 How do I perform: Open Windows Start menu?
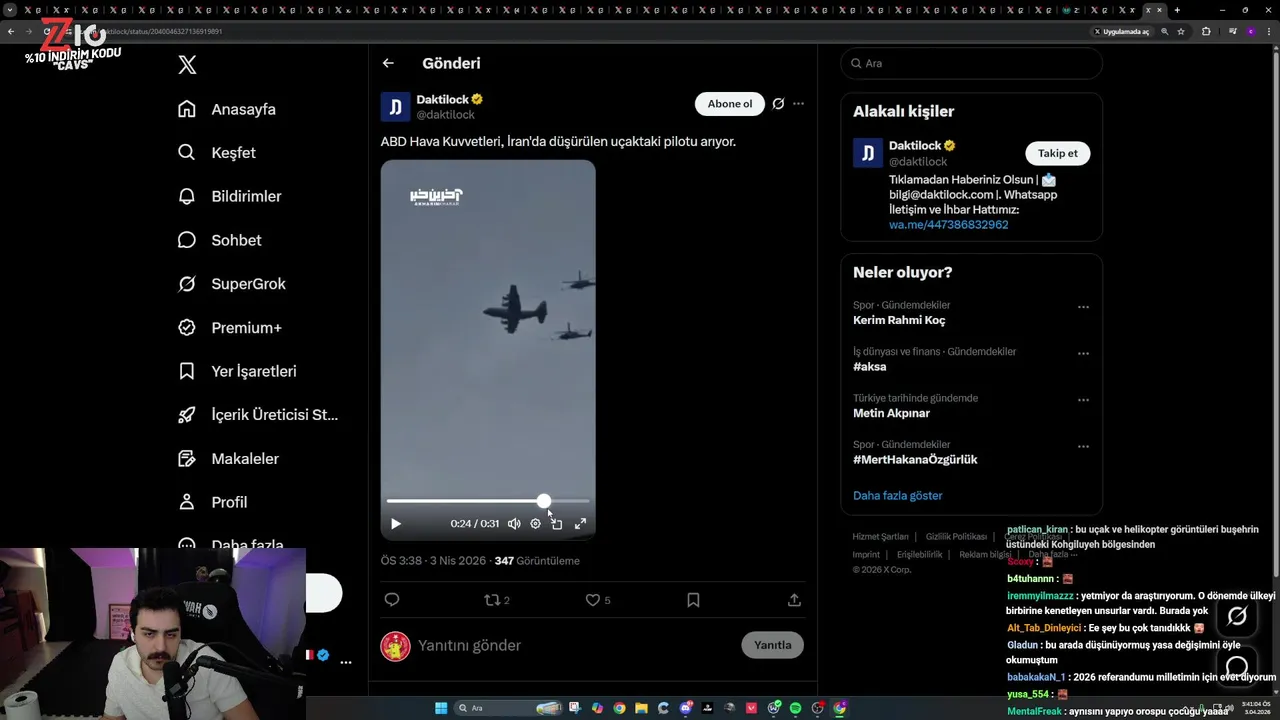(441, 708)
